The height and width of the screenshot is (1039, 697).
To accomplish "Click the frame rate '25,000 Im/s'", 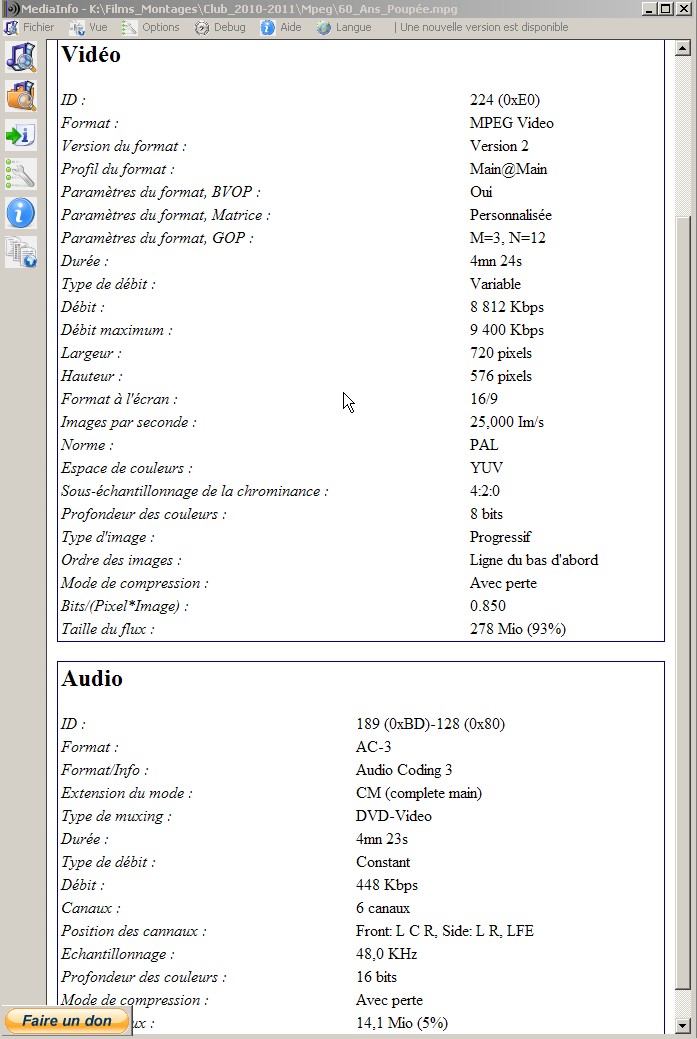I will tap(507, 422).
